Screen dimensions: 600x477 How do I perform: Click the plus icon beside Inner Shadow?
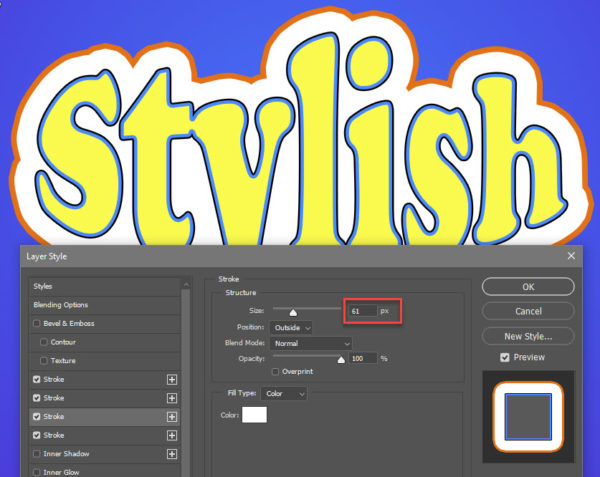172,454
